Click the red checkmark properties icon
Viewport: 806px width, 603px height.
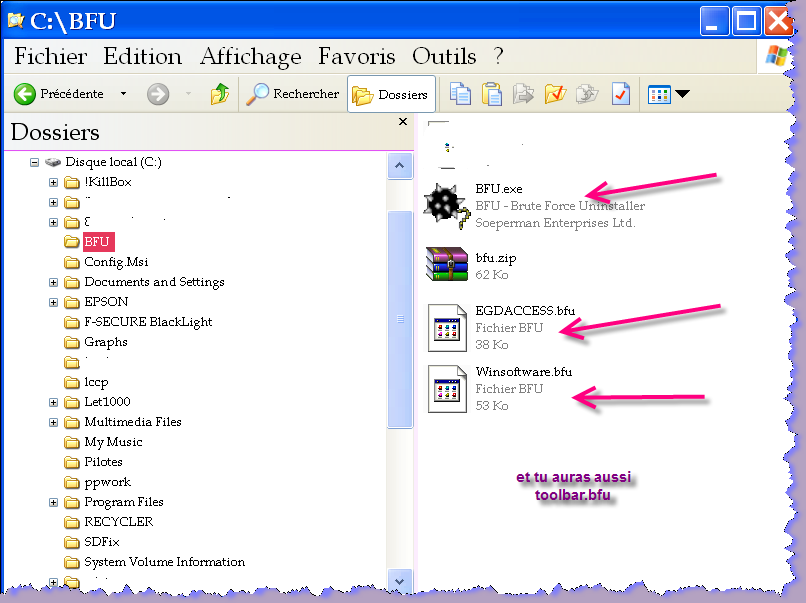pos(621,94)
